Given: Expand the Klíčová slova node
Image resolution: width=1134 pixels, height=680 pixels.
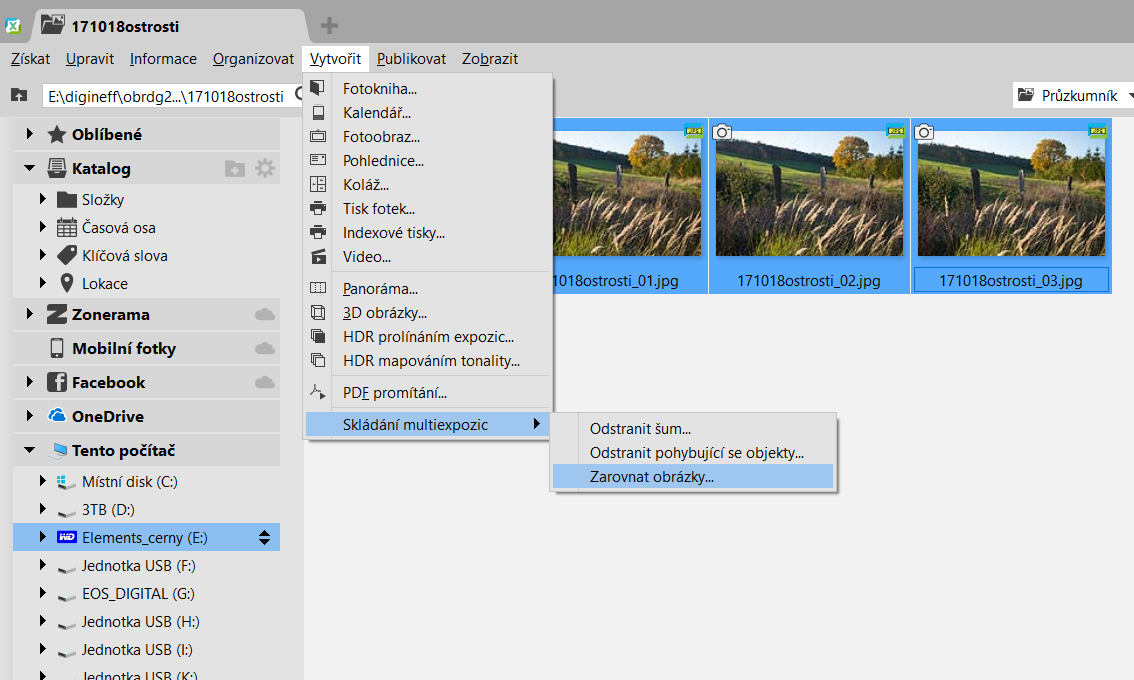Looking at the screenshot, I should (43, 255).
